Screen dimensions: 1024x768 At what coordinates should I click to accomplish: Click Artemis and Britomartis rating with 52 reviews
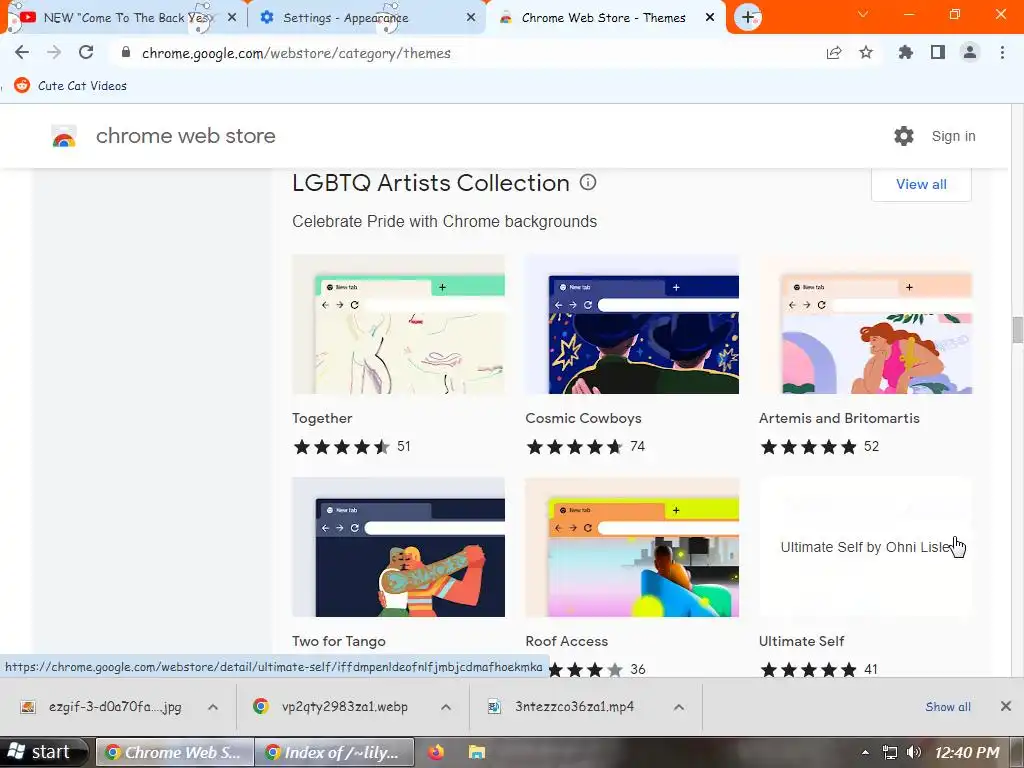coord(820,447)
